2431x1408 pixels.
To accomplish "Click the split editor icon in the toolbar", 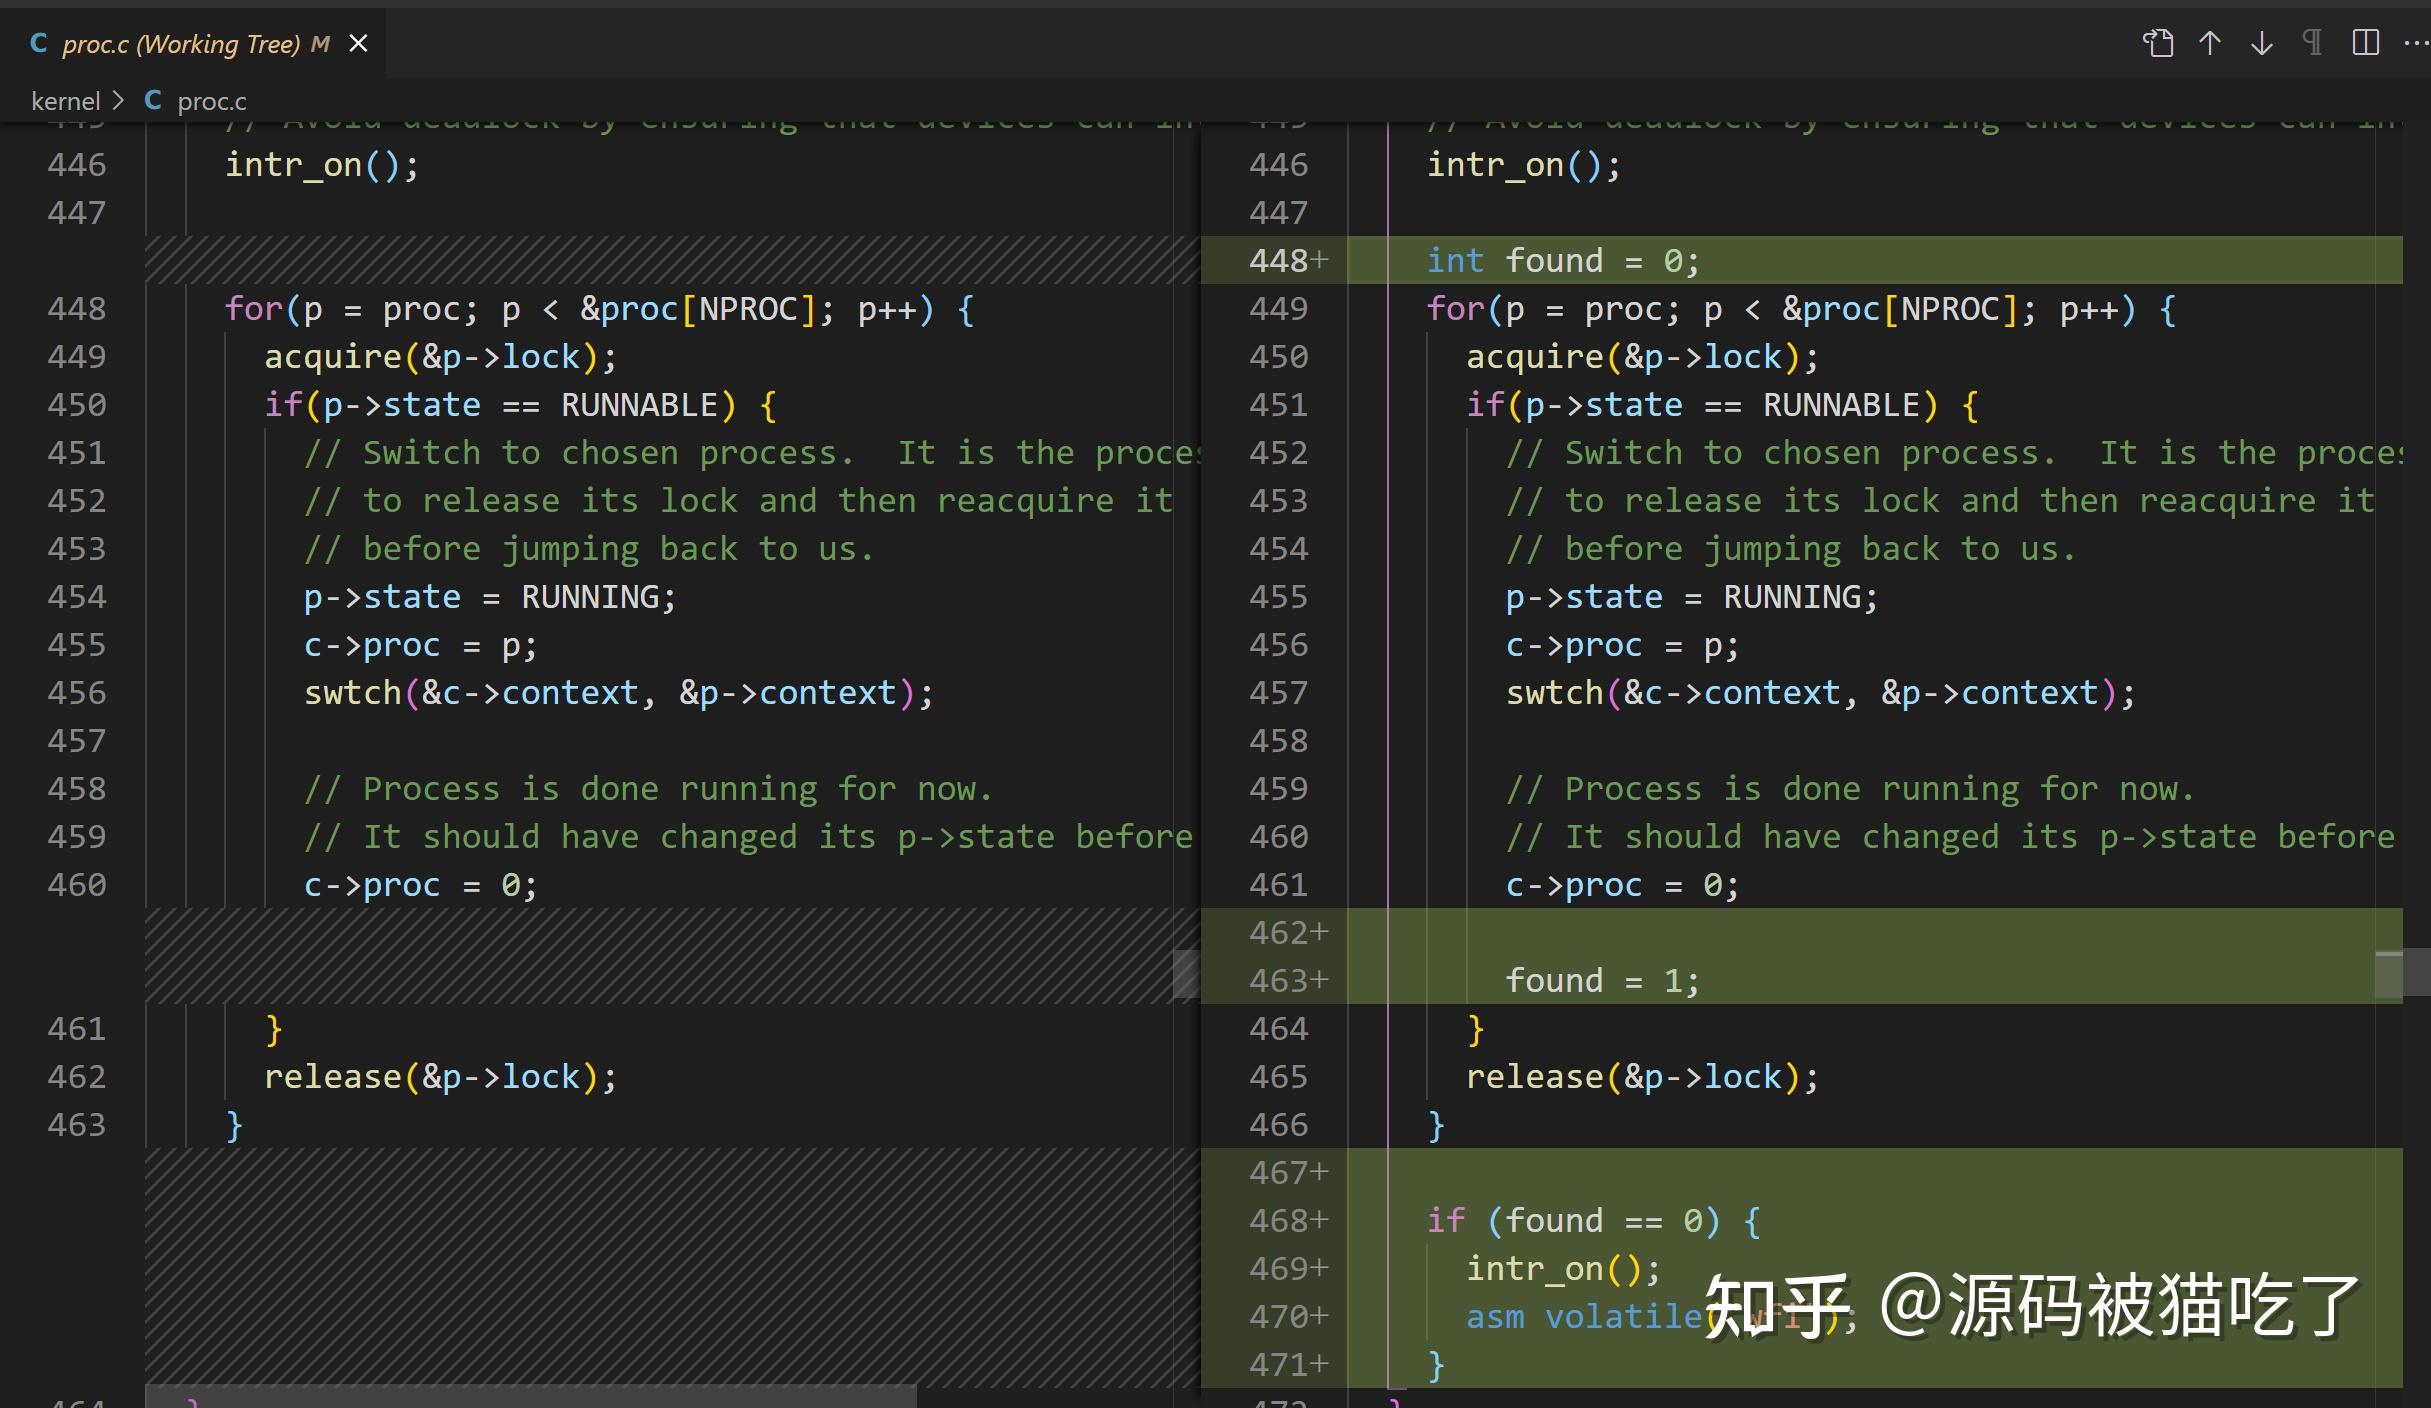I will point(2366,42).
